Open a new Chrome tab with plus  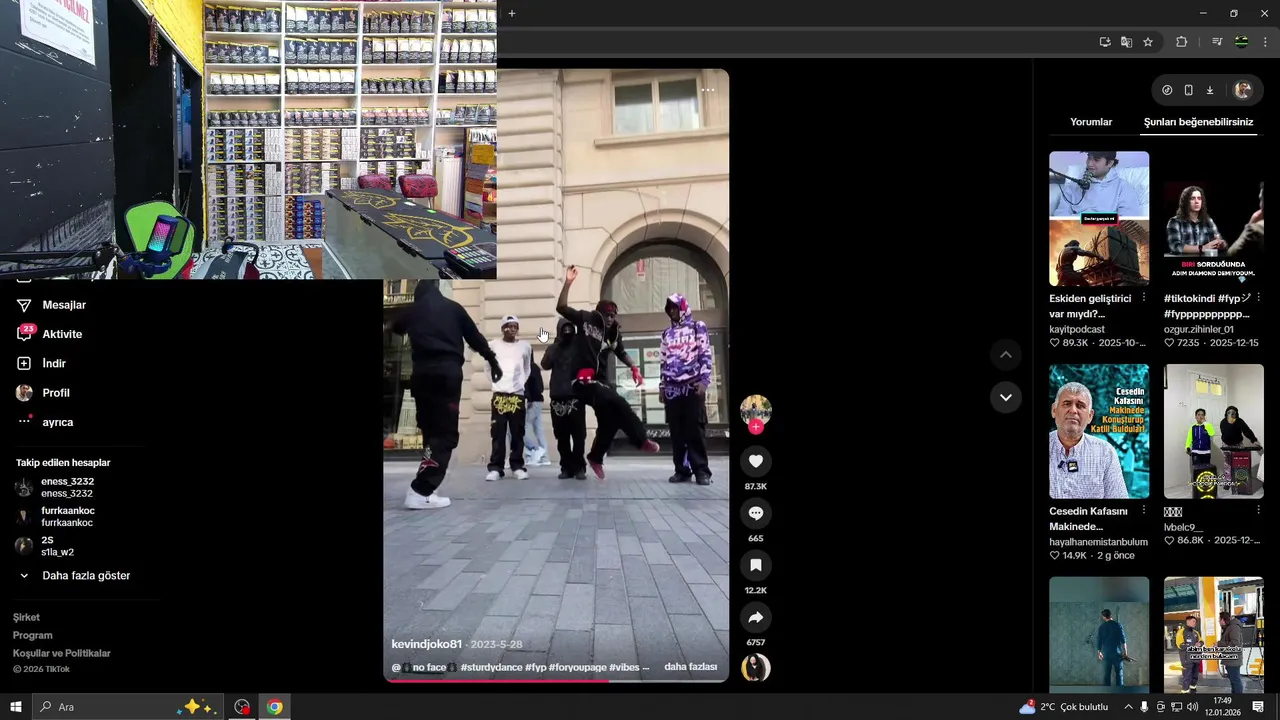pyautogui.click(x=511, y=13)
